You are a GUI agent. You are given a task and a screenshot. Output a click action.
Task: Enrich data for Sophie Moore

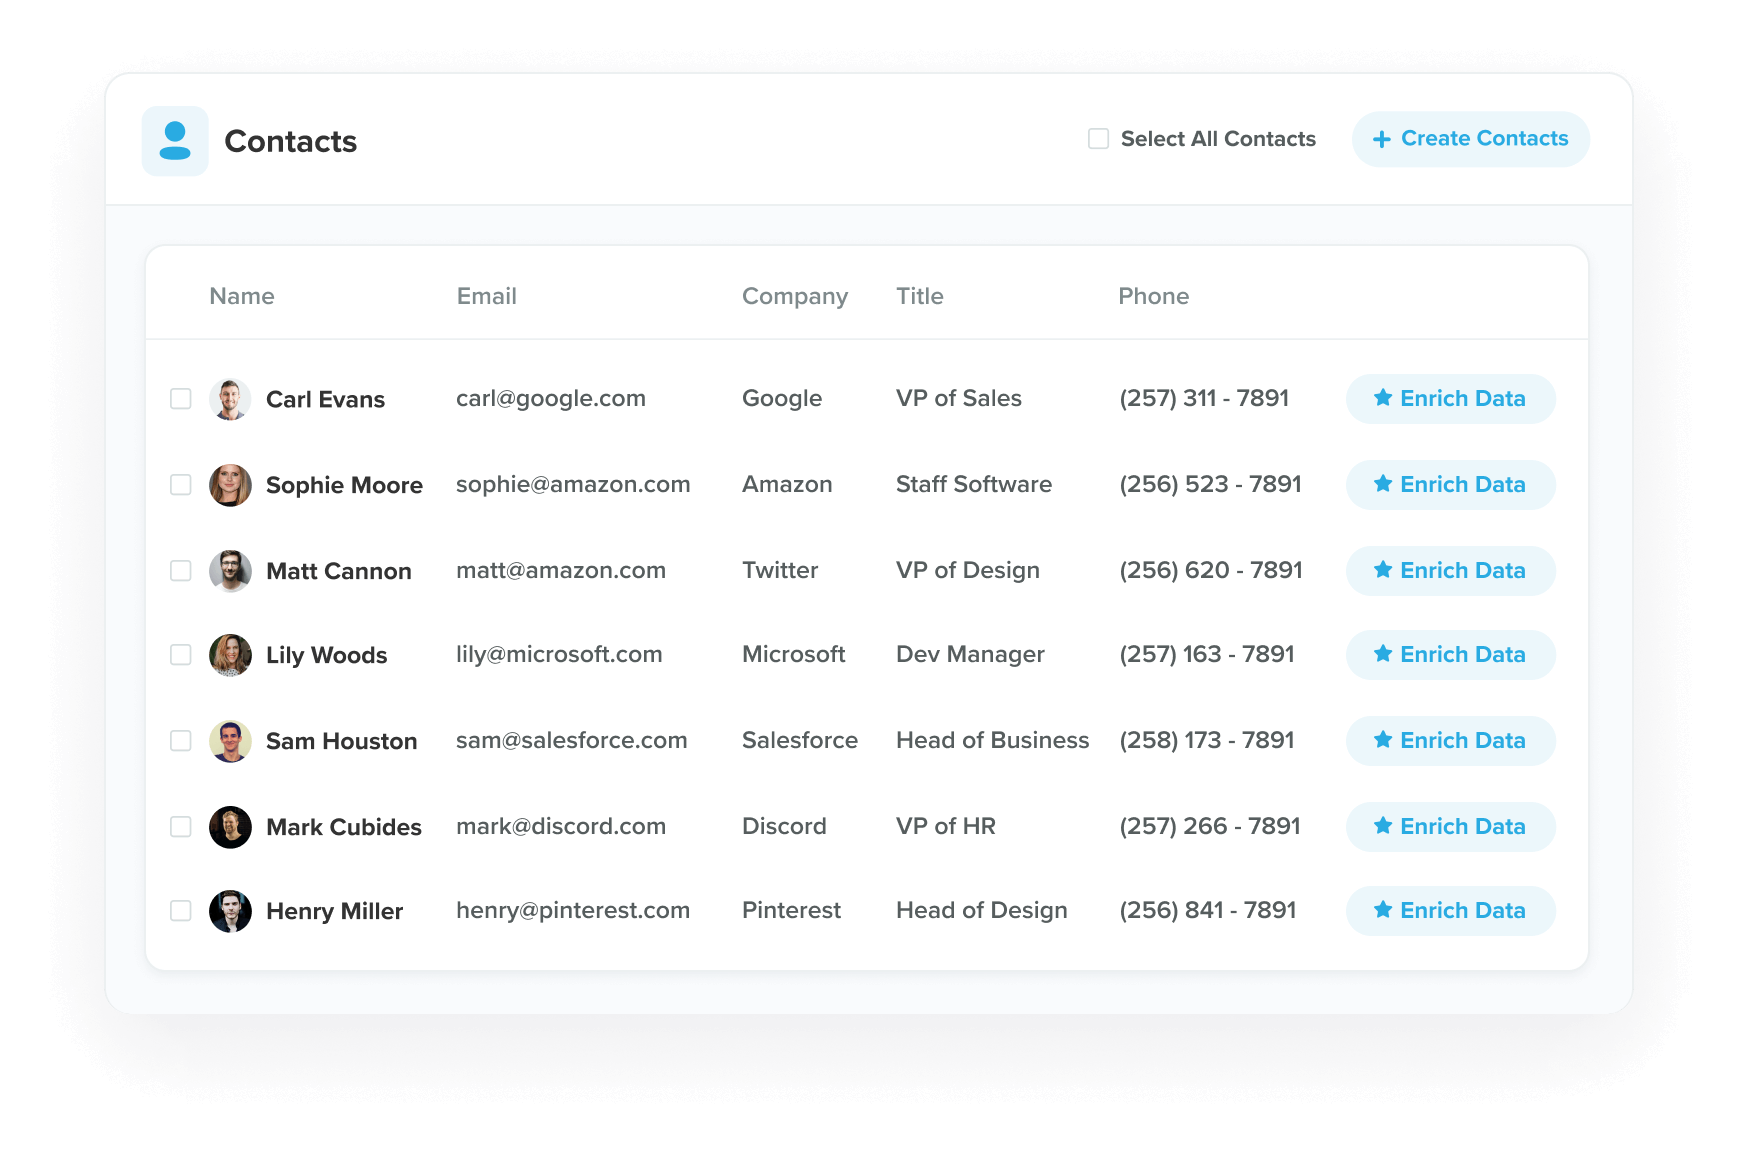1450,485
